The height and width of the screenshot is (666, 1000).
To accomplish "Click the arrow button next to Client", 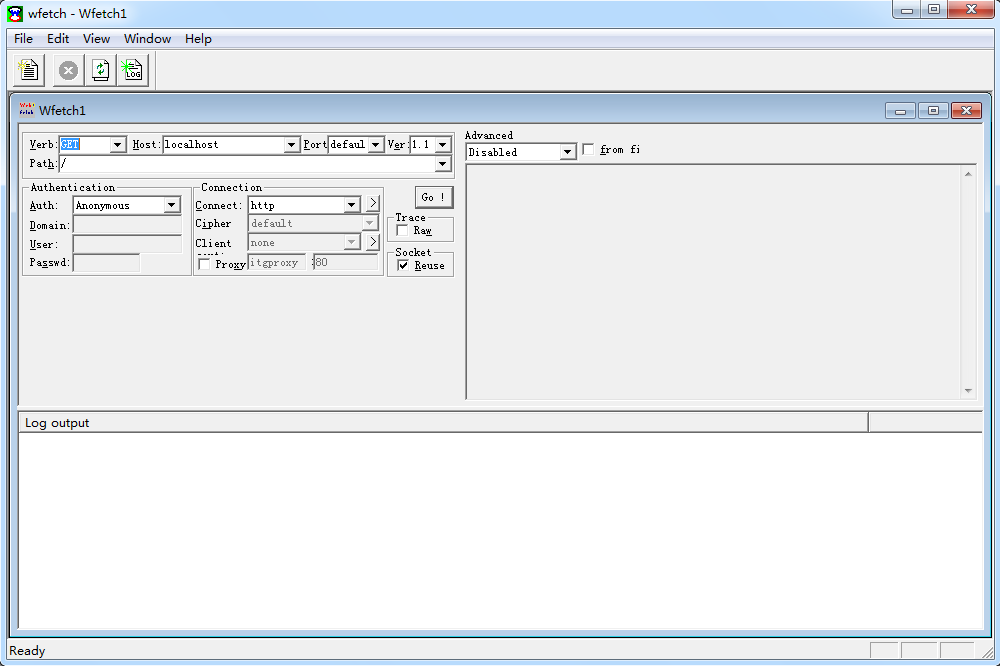I will [373, 242].
